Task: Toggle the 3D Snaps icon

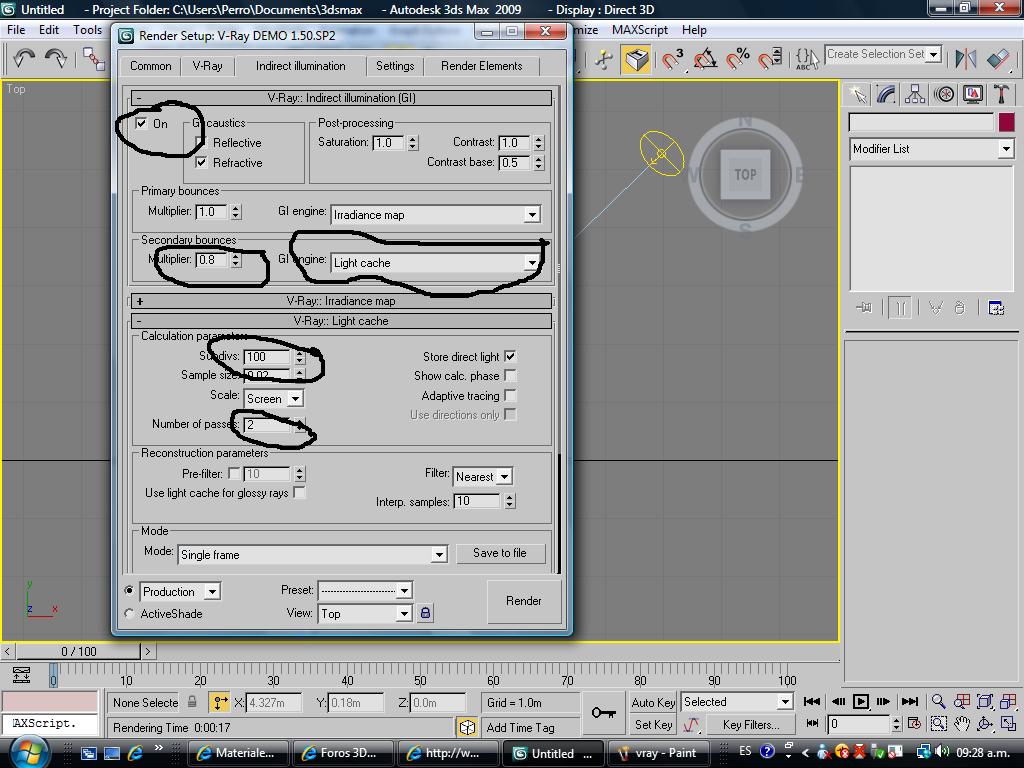Action: [x=672, y=59]
